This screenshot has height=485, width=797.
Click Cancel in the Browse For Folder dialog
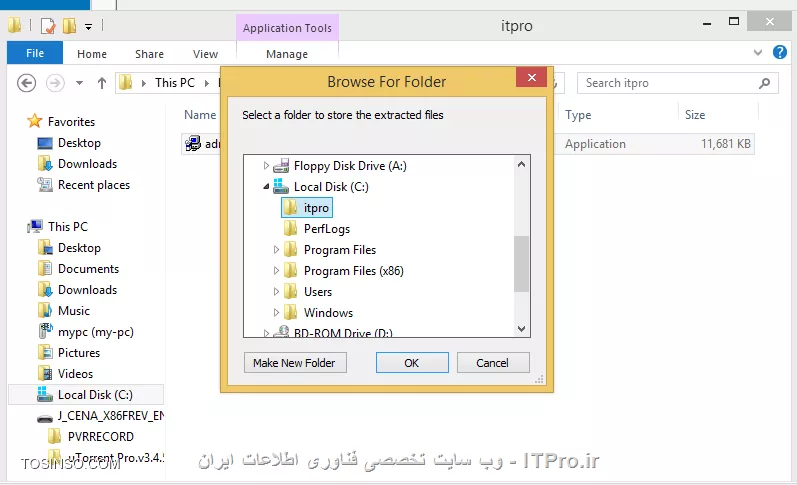493,362
